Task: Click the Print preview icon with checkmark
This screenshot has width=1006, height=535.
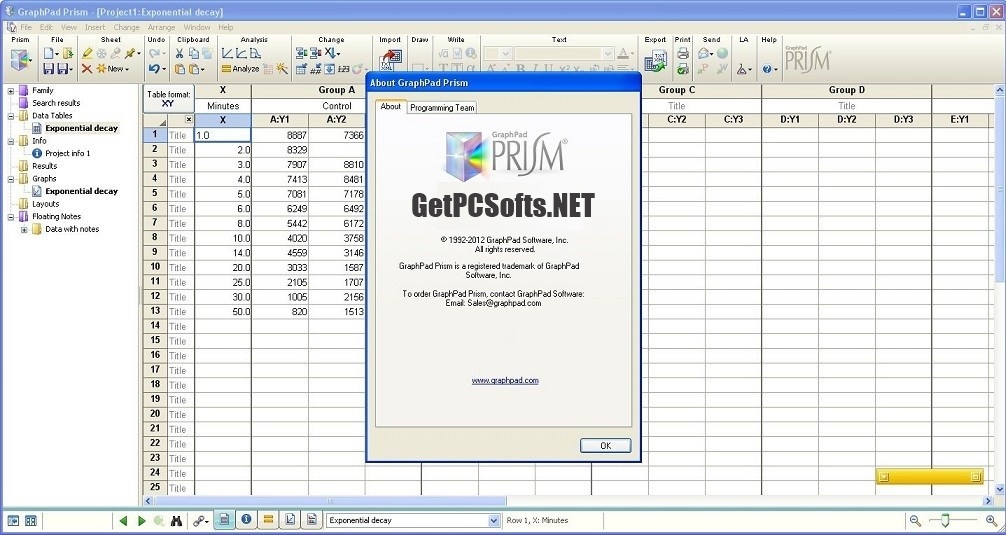Action: (683, 69)
